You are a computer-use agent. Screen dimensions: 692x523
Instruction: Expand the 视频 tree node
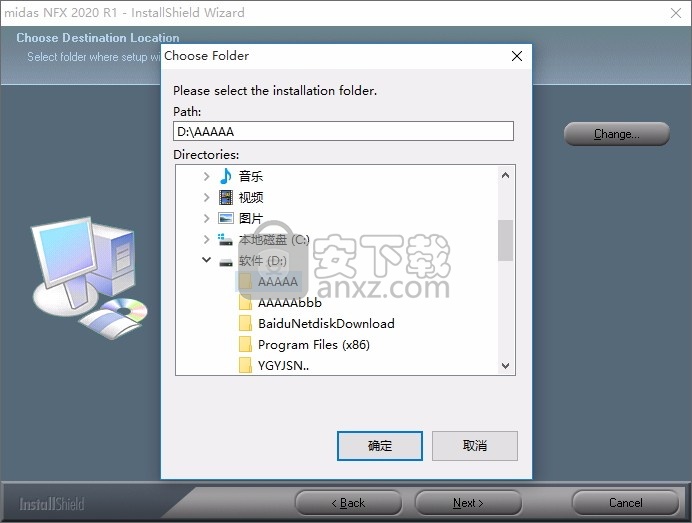click(206, 197)
